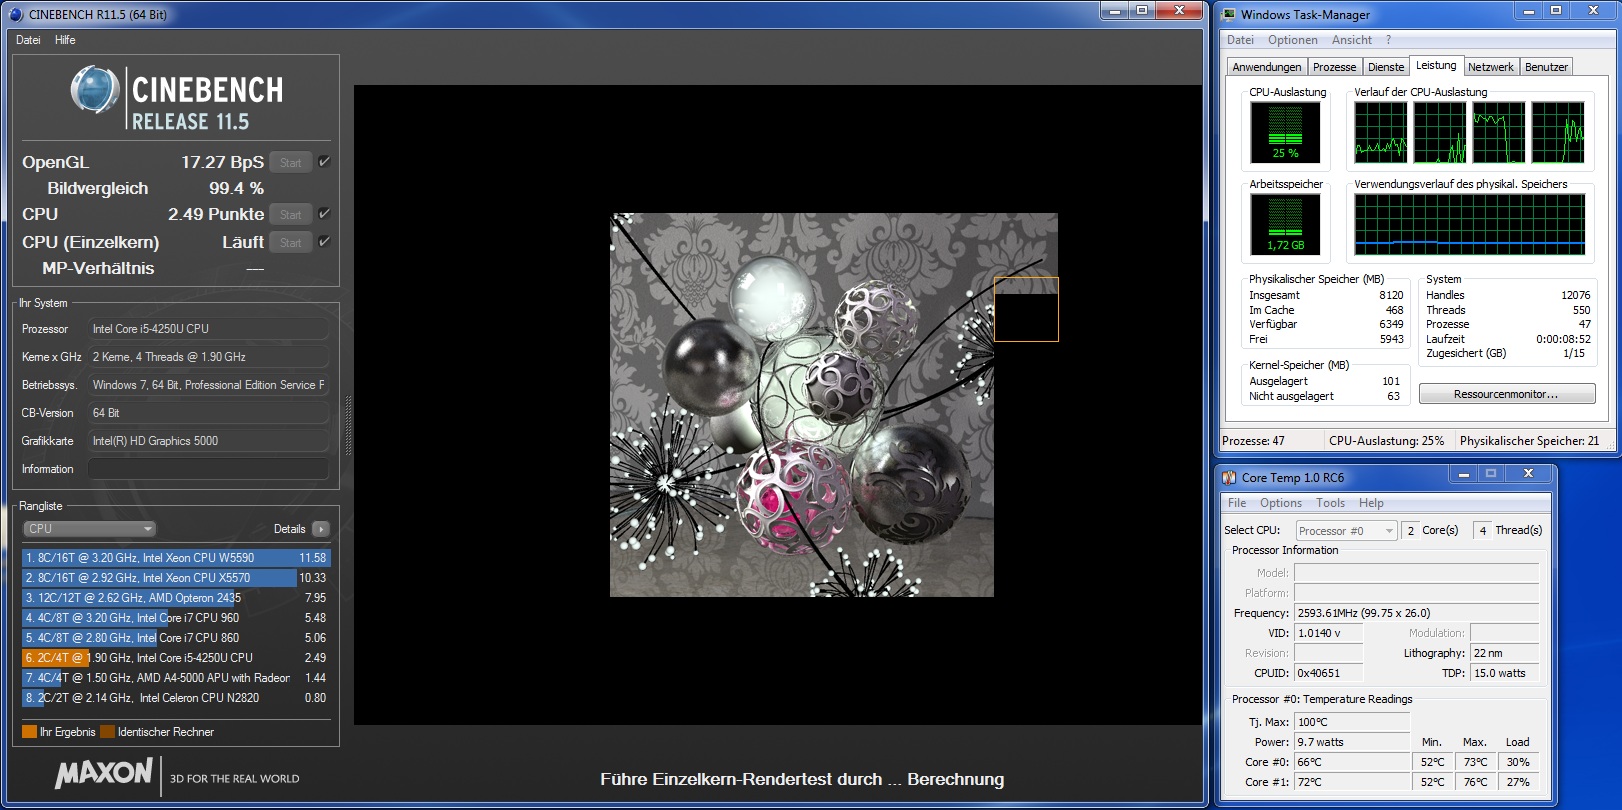This screenshot has height=810, width=1622.
Task: Click the Core #1 temperature 72°C field
Action: tap(1352, 782)
